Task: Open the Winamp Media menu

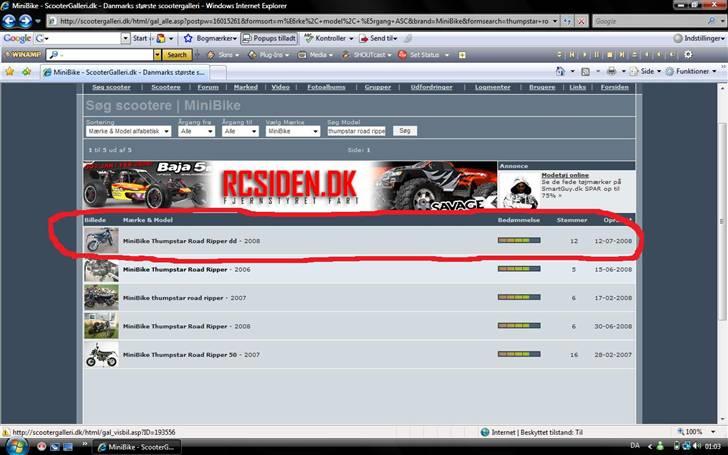Action: coord(315,55)
